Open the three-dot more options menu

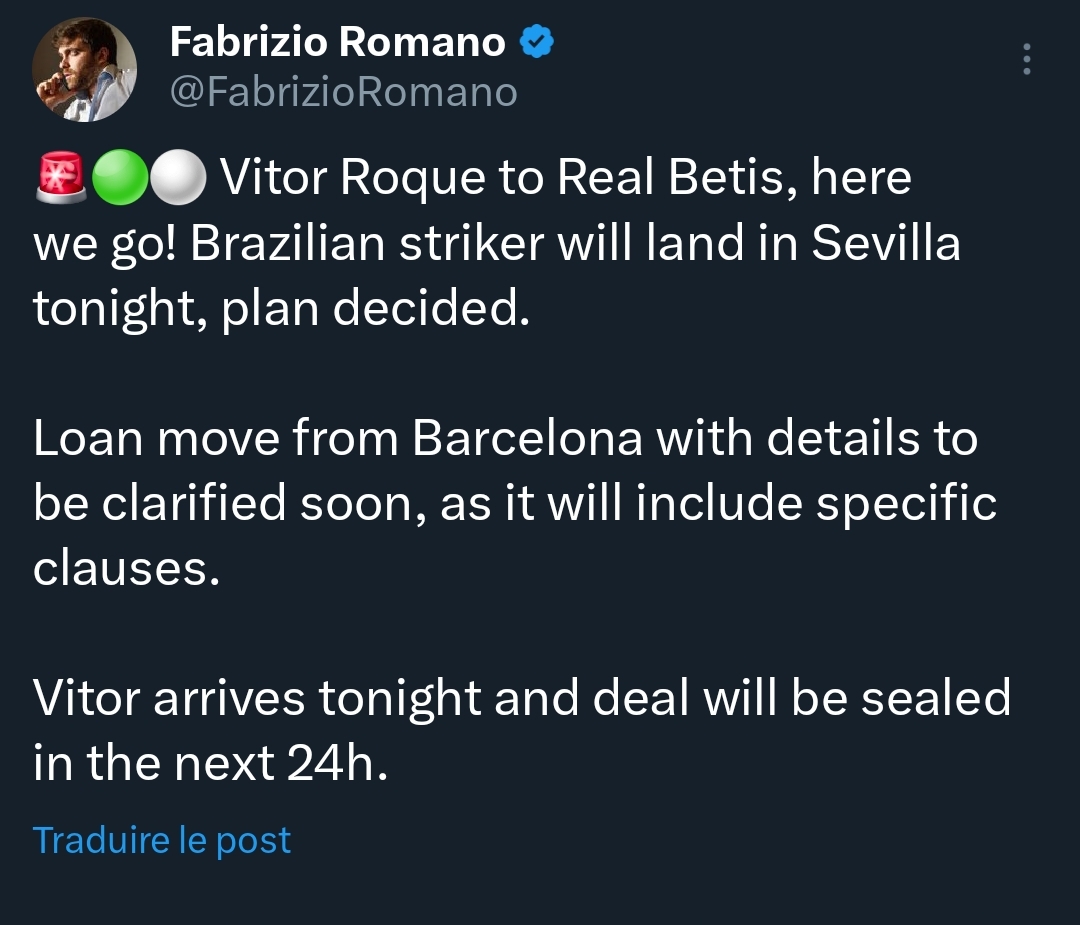click(1026, 59)
